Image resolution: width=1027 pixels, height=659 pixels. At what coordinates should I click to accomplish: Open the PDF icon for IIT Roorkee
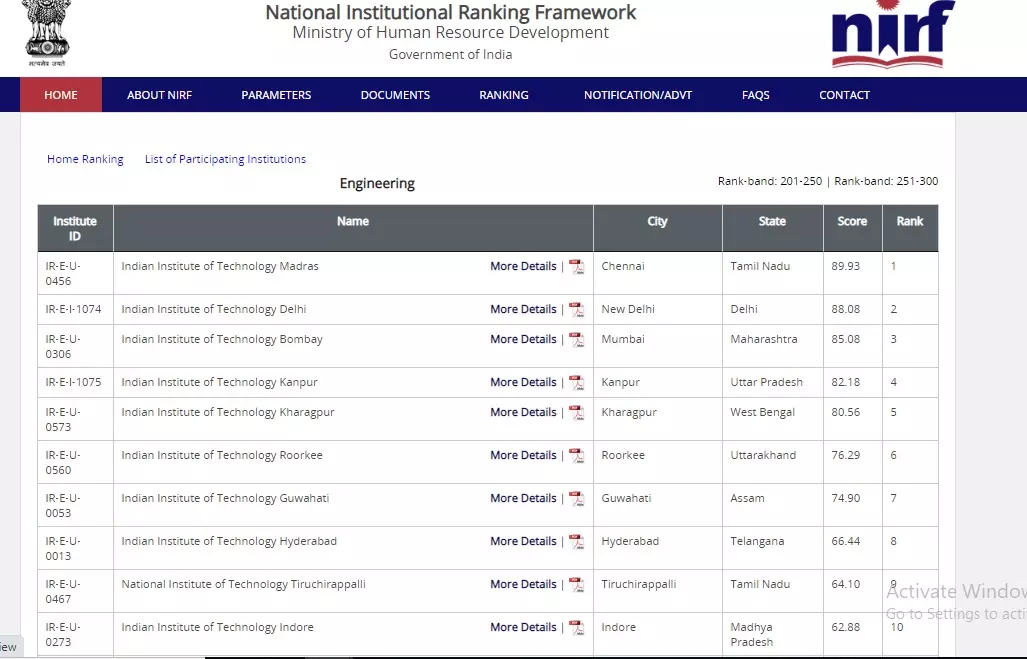pyautogui.click(x=577, y=456)
